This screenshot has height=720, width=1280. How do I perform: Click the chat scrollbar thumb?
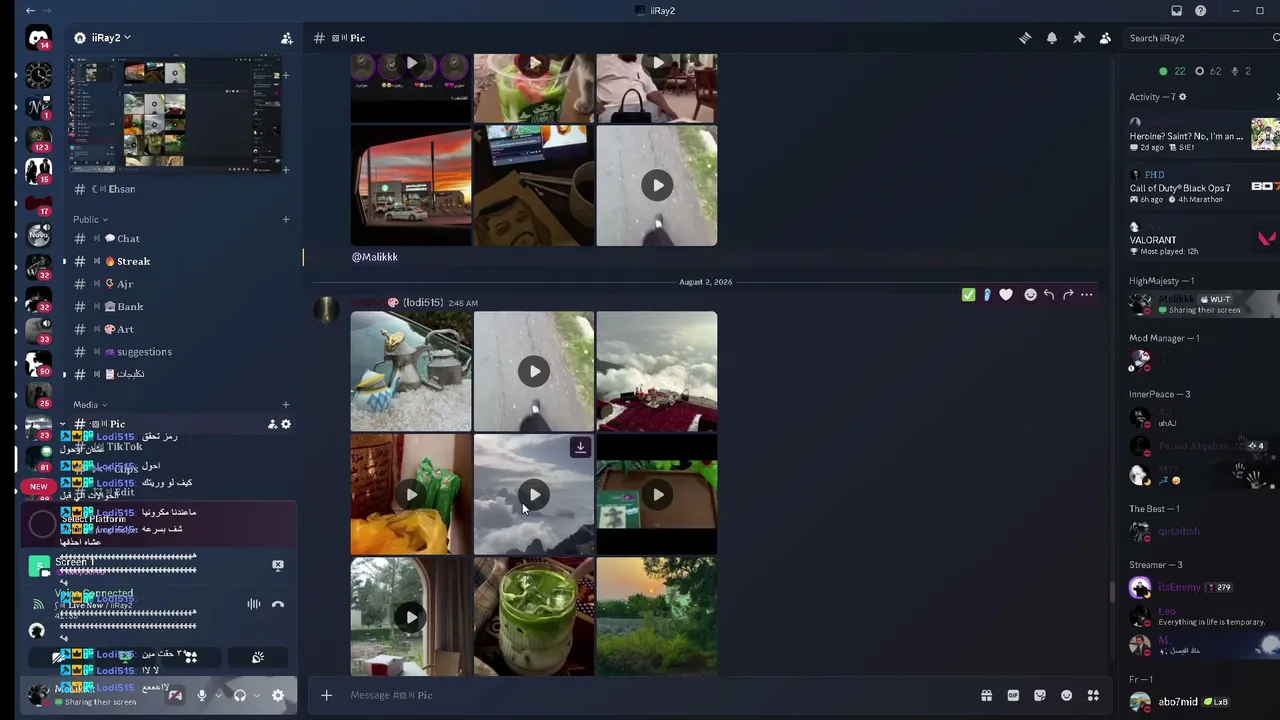click(x=1111, y=592)
